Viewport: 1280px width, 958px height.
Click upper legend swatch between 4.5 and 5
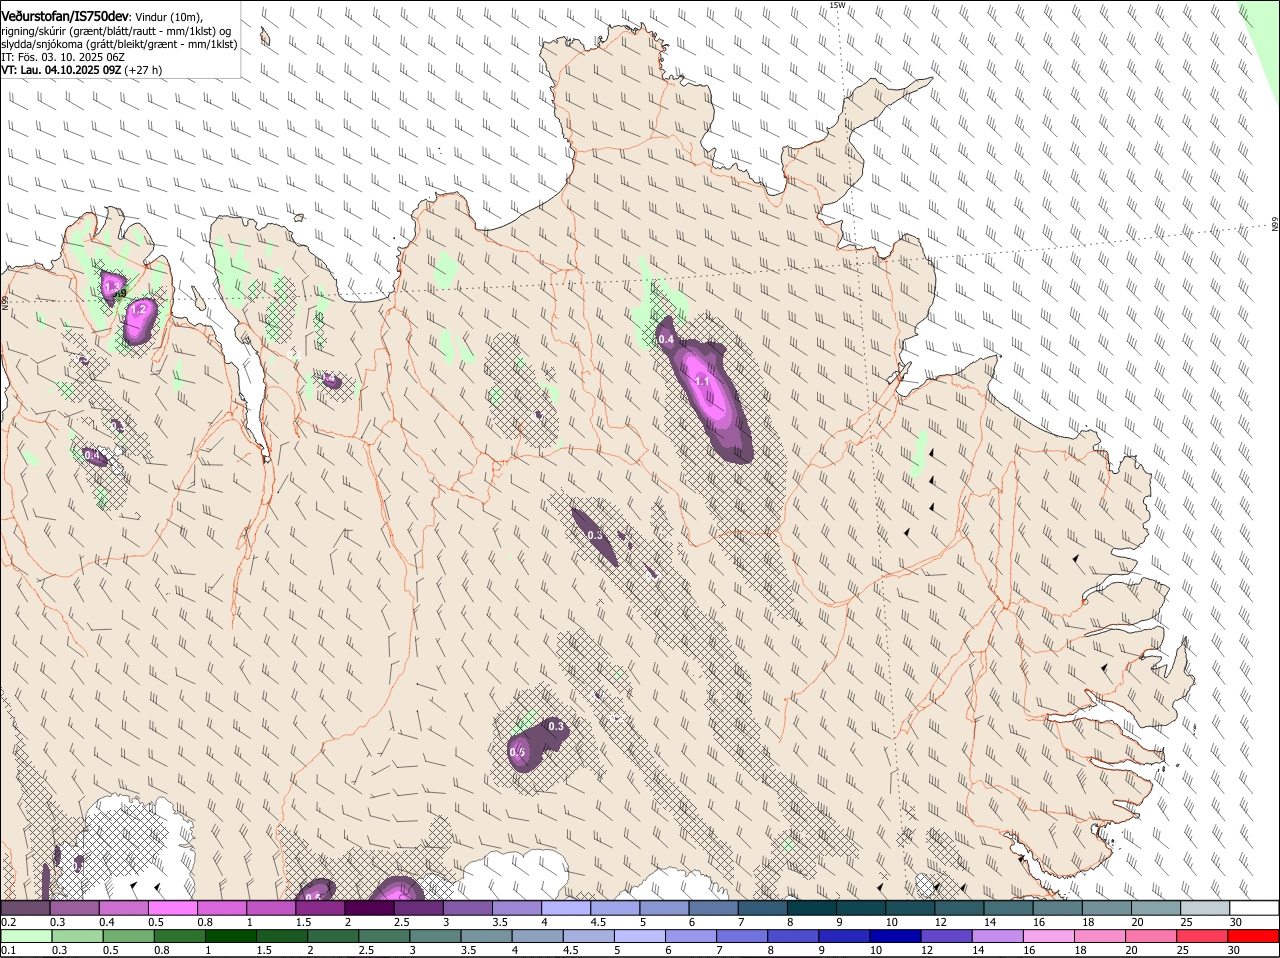click(615, 908)
